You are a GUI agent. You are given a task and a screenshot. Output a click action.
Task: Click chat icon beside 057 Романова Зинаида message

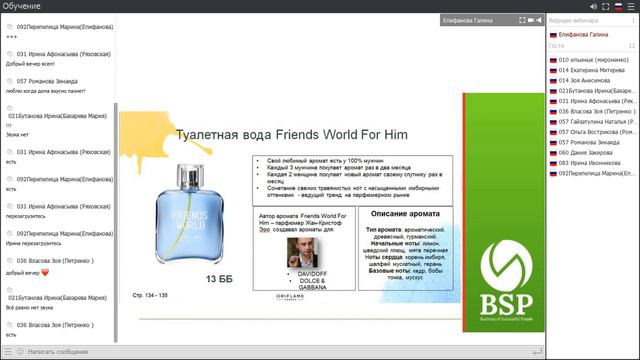(x=10, y=81)
